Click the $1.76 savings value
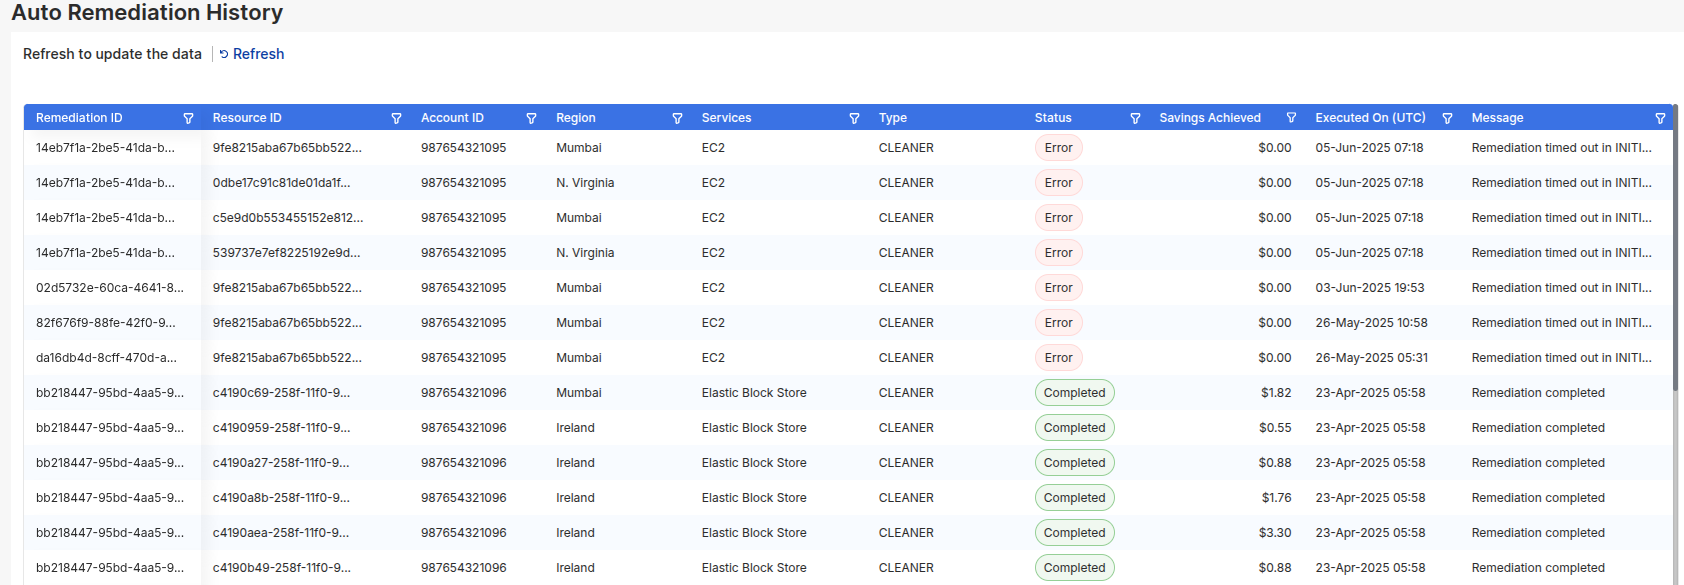 [1276, 498]
